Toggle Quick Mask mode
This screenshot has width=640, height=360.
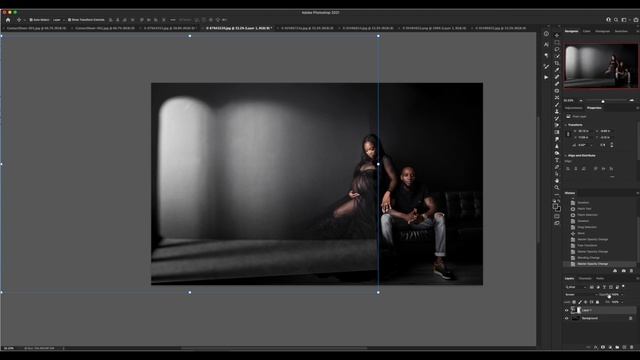pos(557,216)
